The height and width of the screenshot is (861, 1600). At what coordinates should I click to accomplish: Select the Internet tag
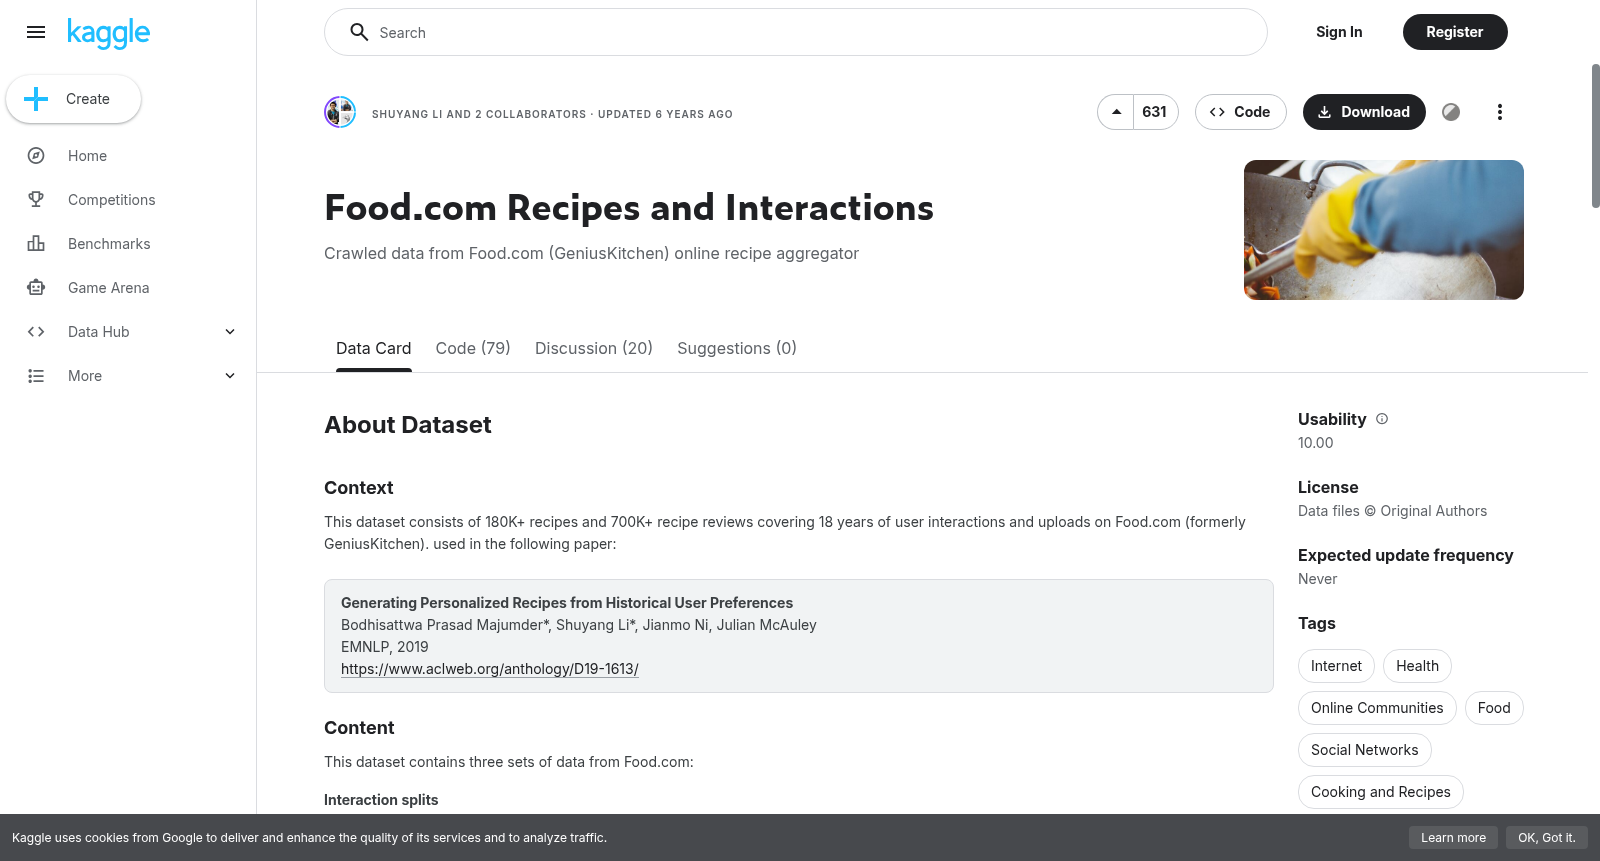point(1336,666)
